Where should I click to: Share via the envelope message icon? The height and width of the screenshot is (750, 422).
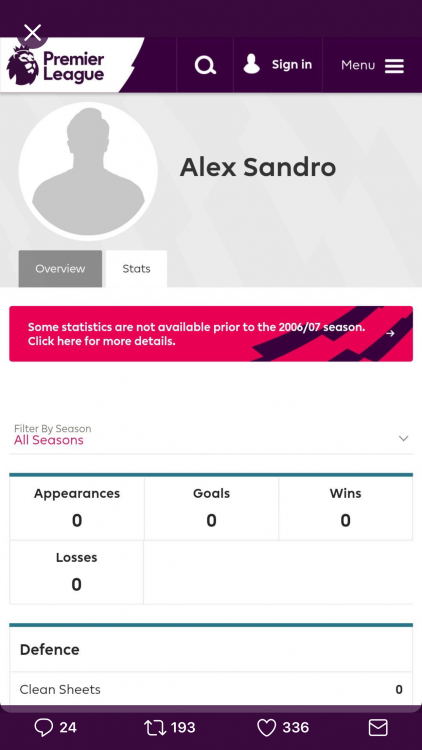[x=378, y=728]
